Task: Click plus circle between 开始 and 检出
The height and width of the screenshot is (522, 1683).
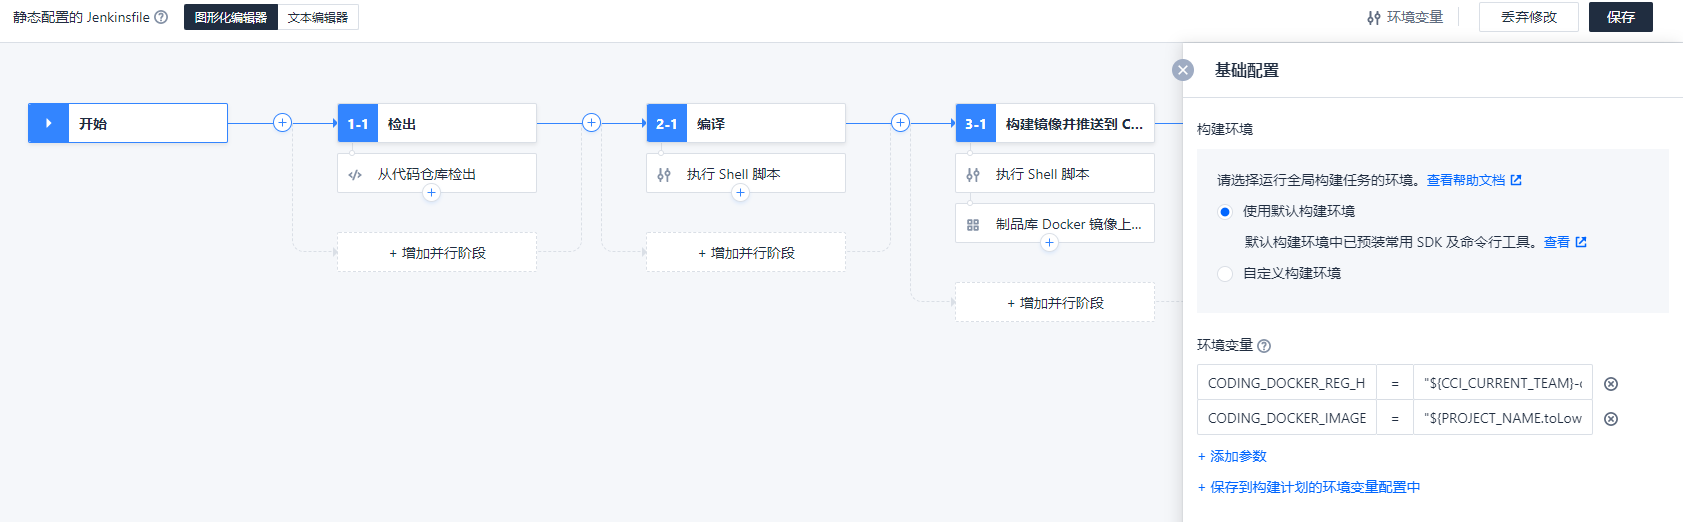Action: point(282,123)
